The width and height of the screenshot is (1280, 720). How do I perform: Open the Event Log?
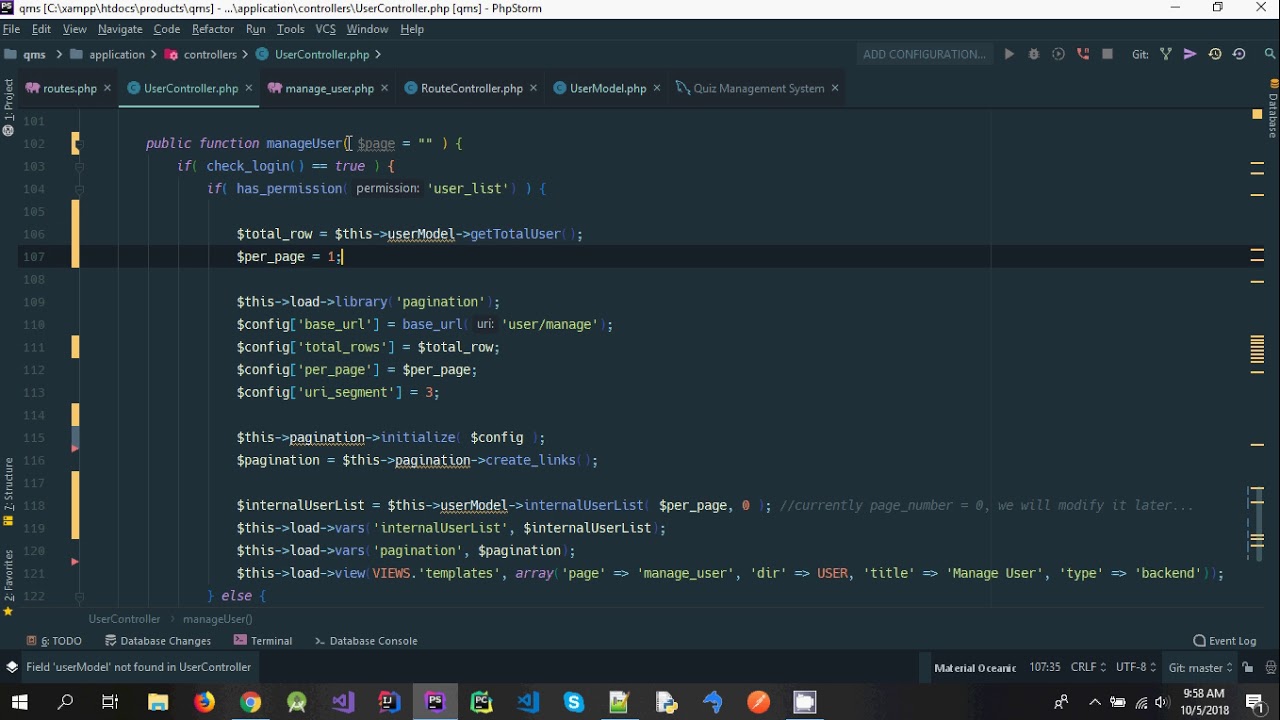coord(1224,641)
